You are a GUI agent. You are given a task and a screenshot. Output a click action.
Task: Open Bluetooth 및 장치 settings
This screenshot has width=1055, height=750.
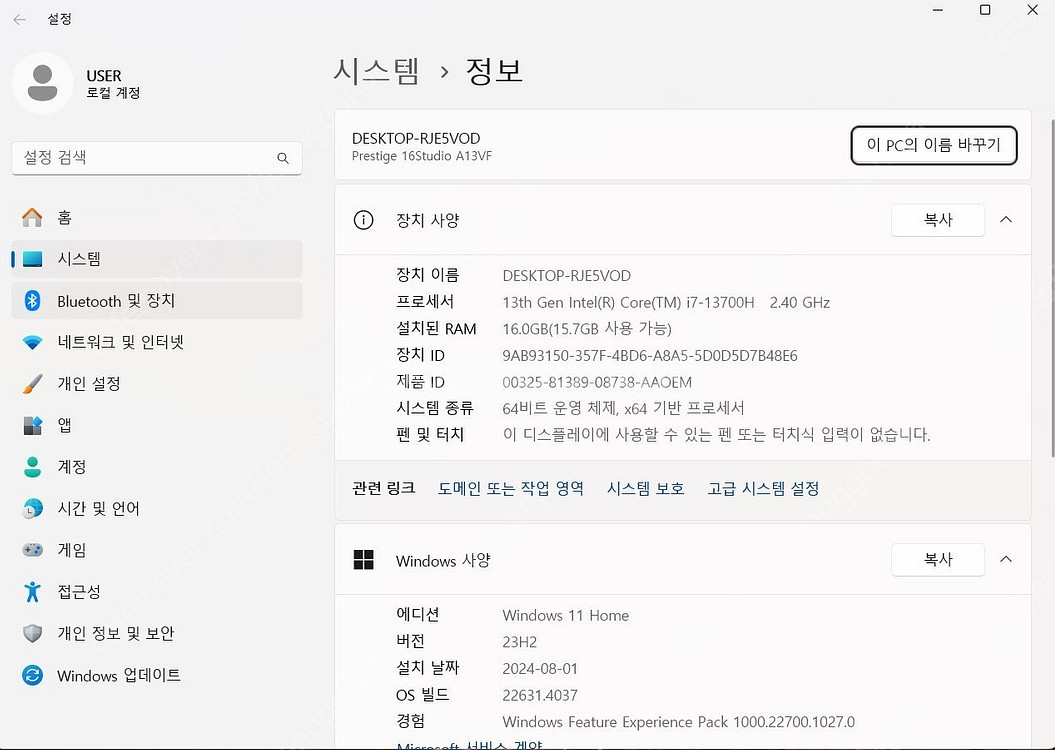pyautogui.click(x=157, y=301)
